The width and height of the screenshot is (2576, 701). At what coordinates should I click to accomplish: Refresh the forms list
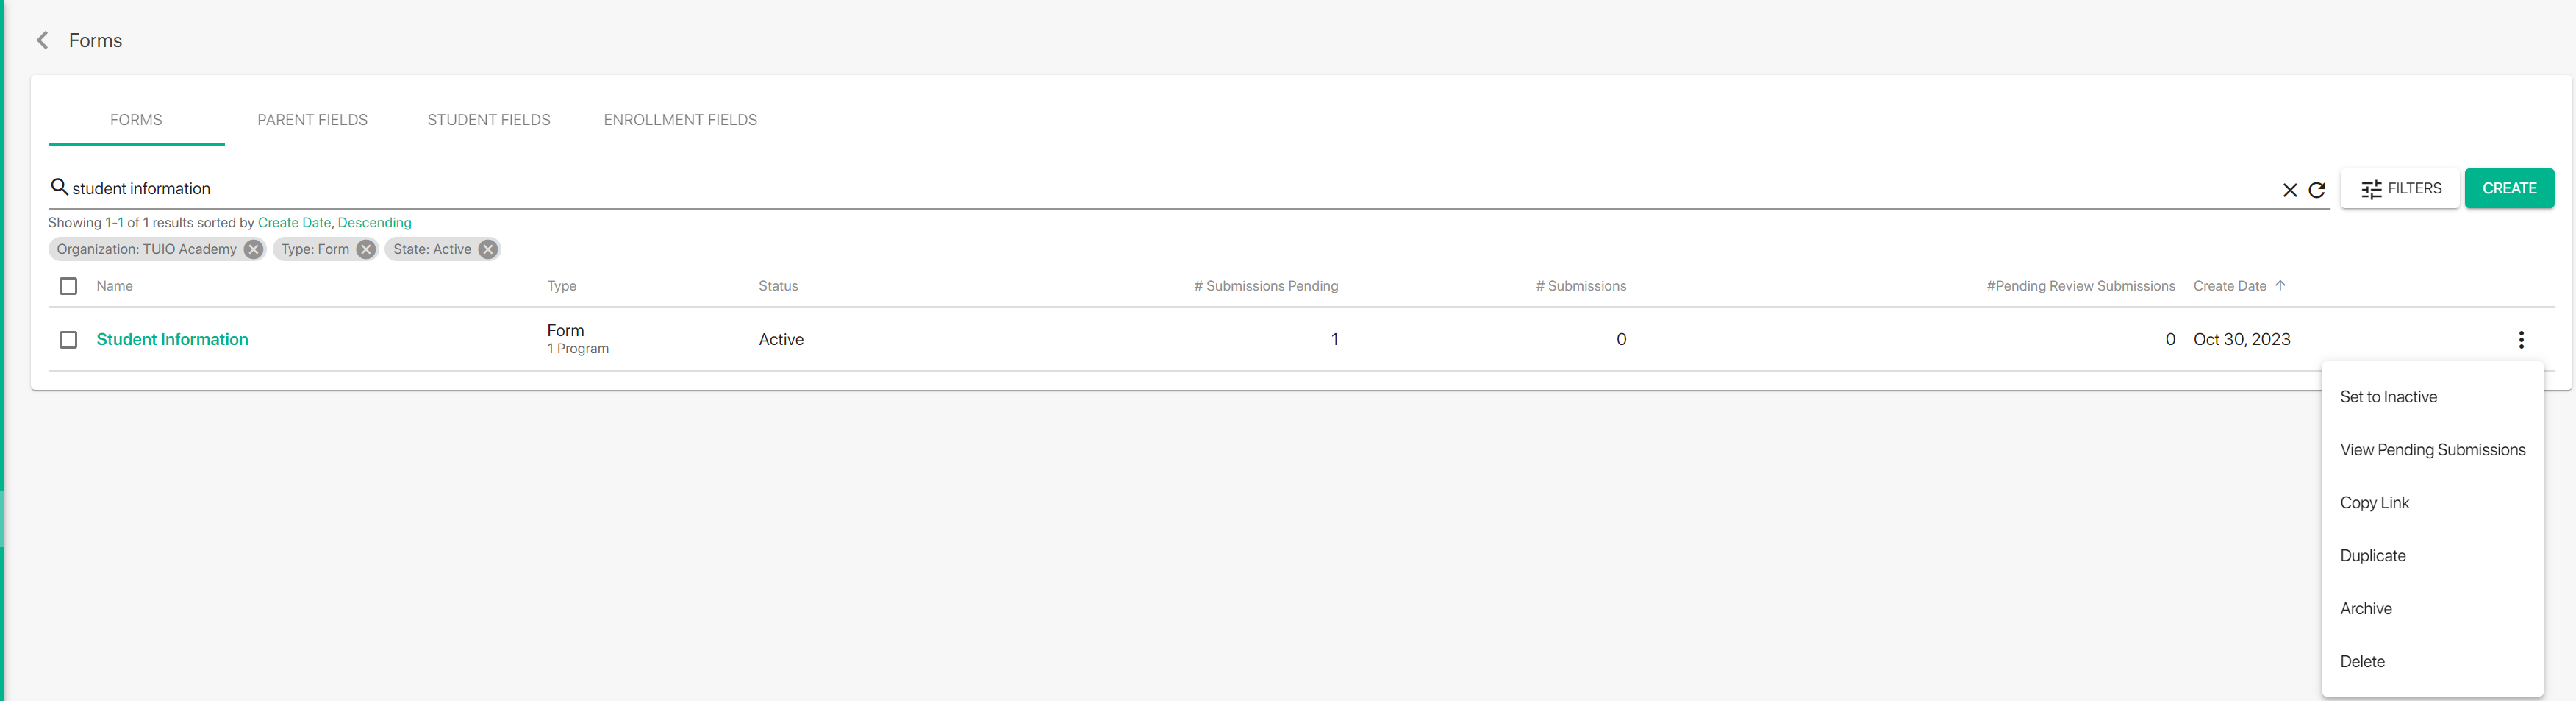tap(2316, 190)
